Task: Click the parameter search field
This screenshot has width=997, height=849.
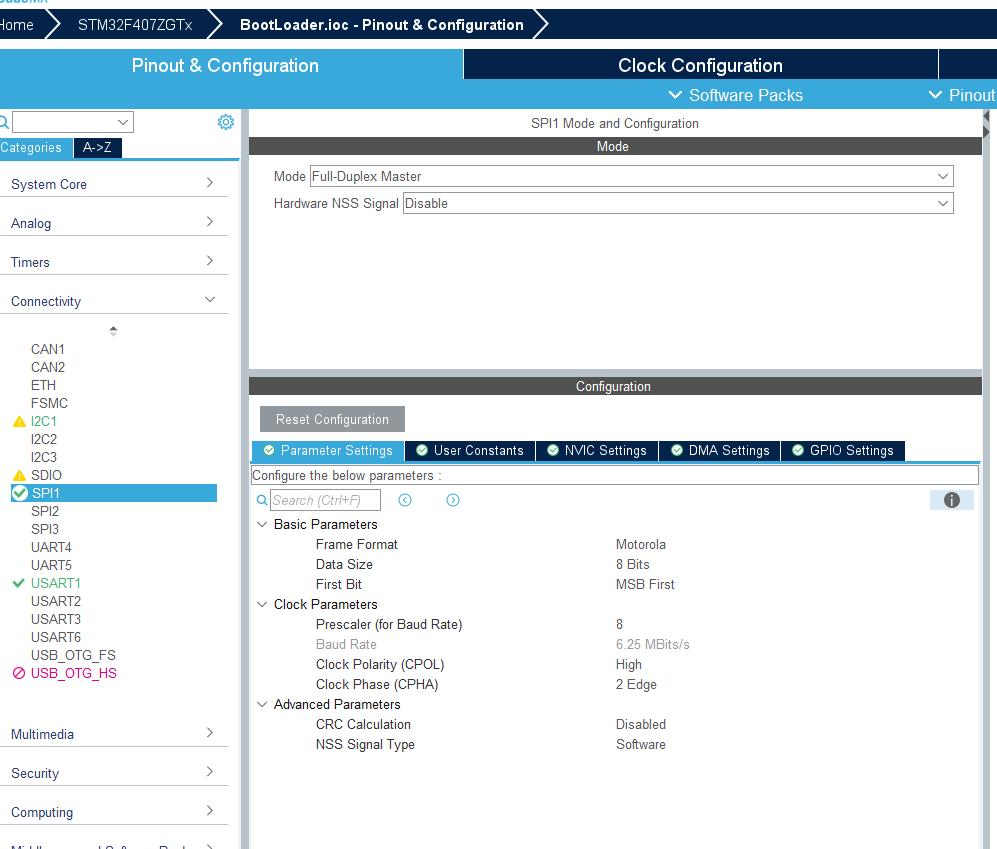Action: tap(326, 500)
